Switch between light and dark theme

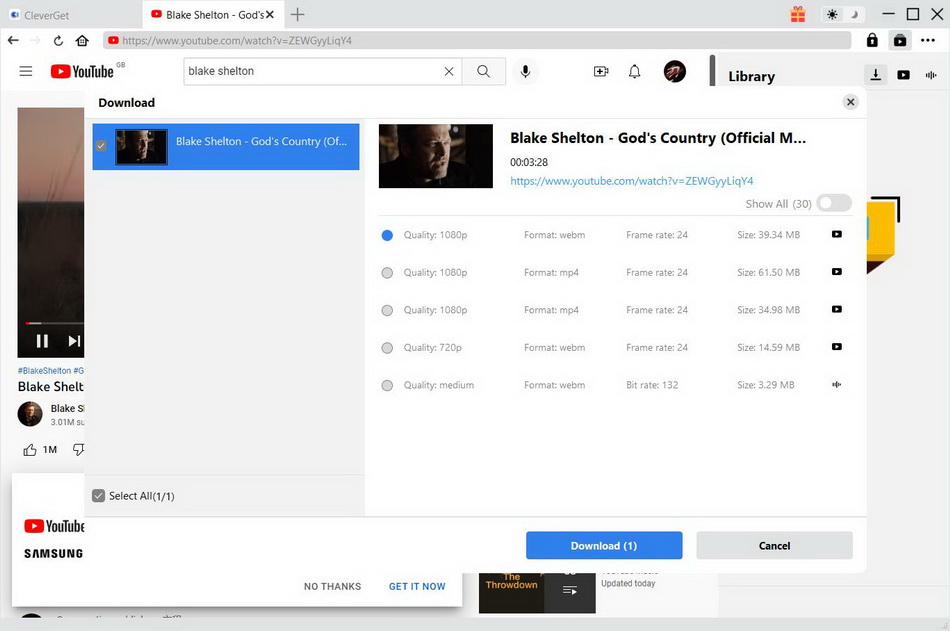842,14
